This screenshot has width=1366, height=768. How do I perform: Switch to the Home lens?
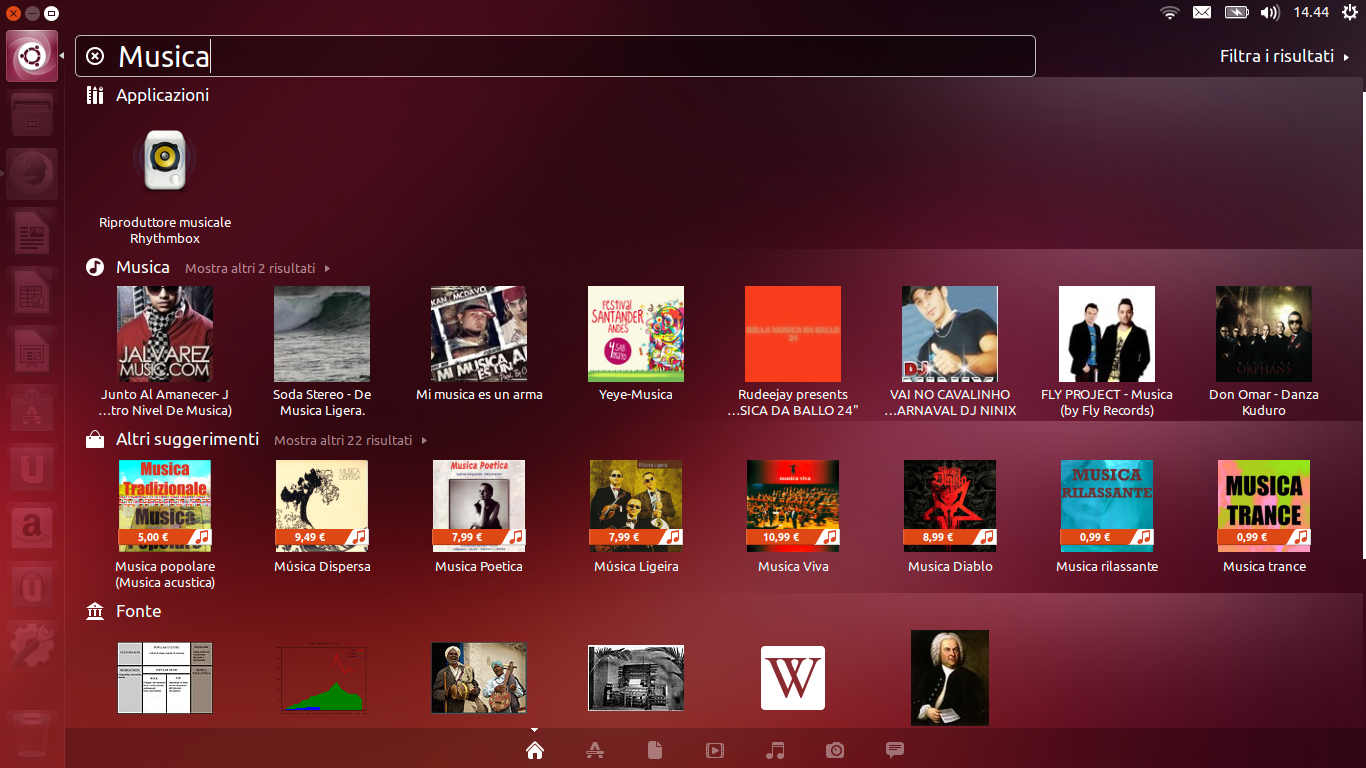pyautogui.click(x=535, y=750)
